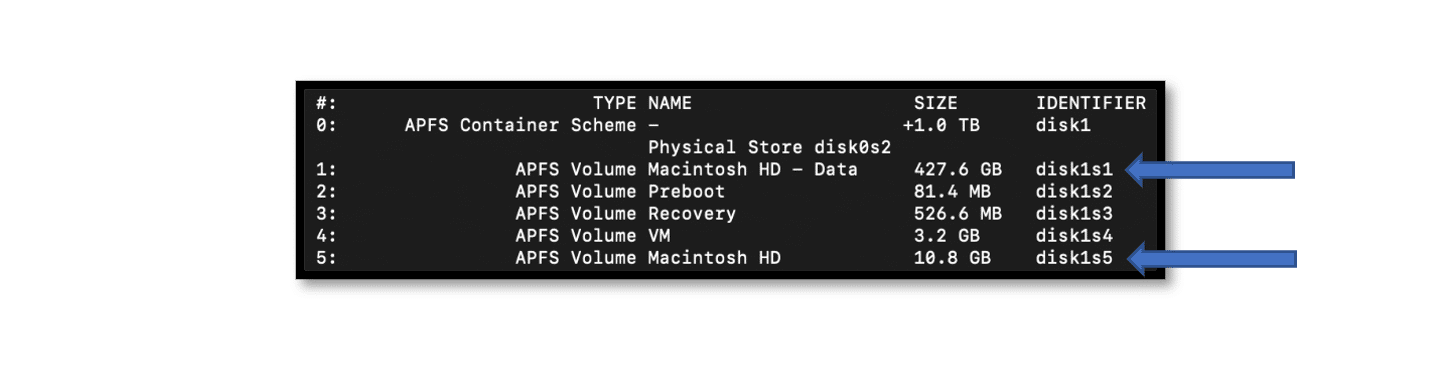Click the Physical Store disk0s2 line
Image resolution: width=1453 pixels, height=376 pixels.
[769, 148]
